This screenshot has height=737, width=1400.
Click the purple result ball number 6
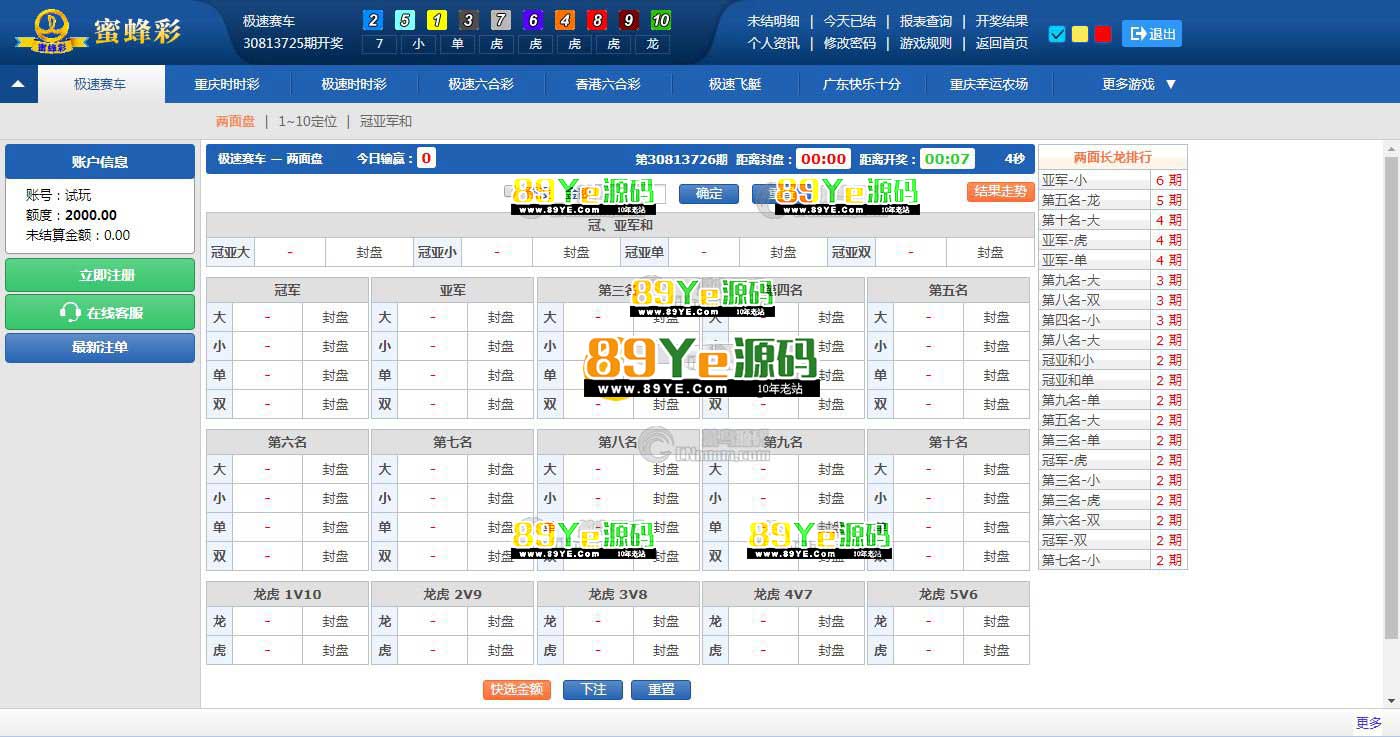533,20
